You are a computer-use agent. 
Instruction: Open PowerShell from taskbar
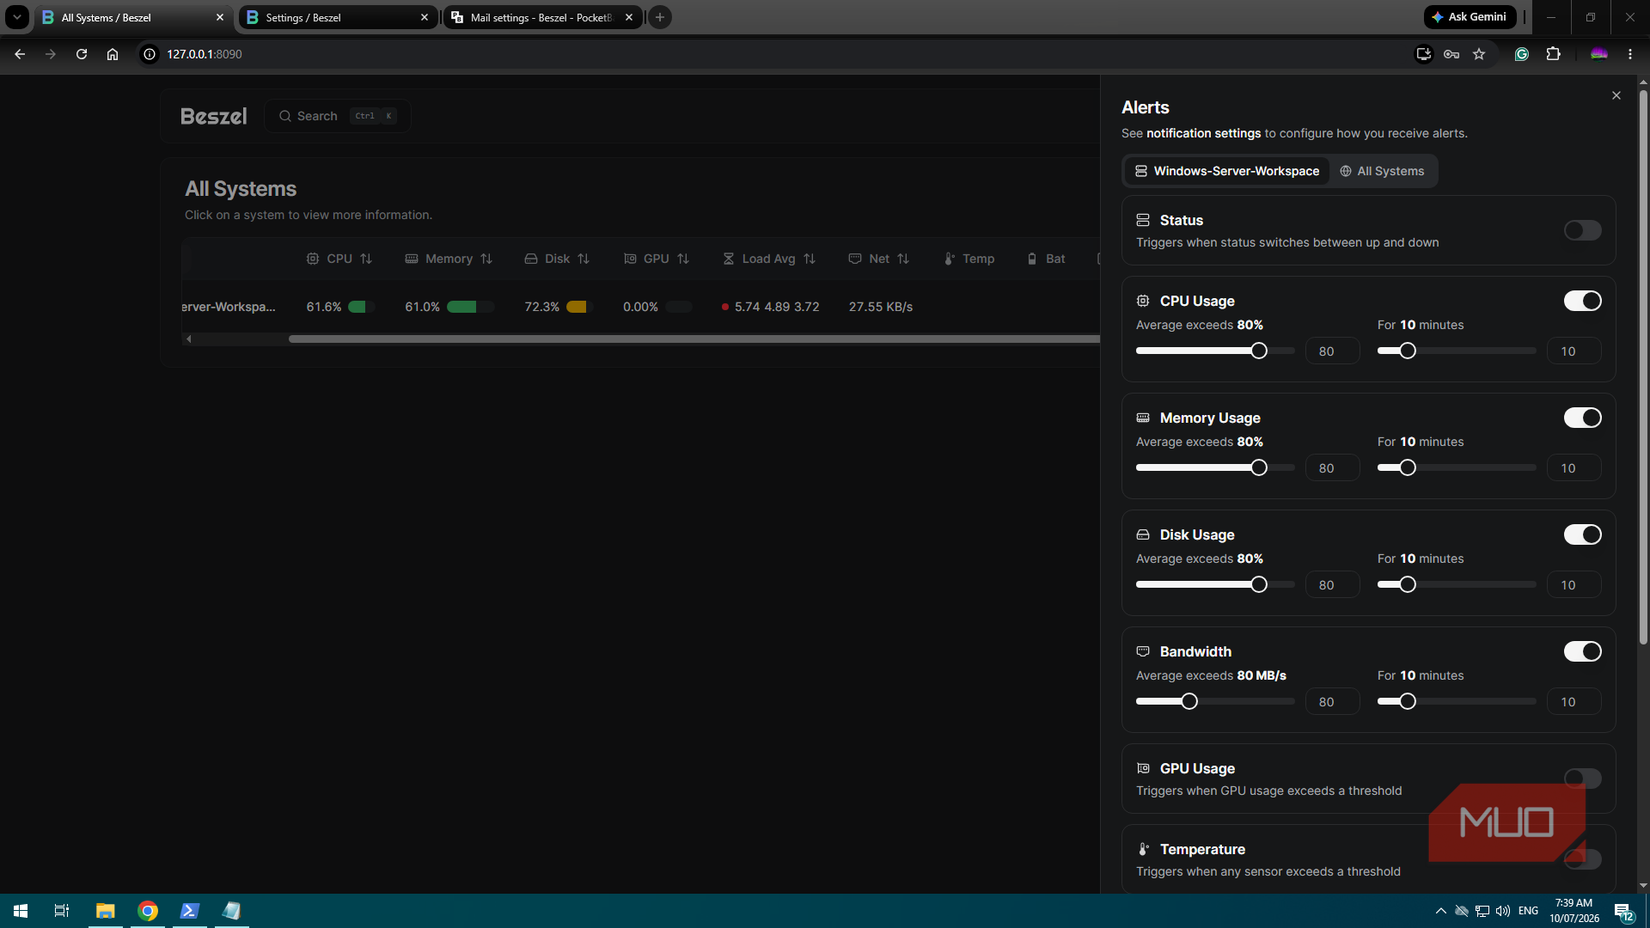[189, 910]
